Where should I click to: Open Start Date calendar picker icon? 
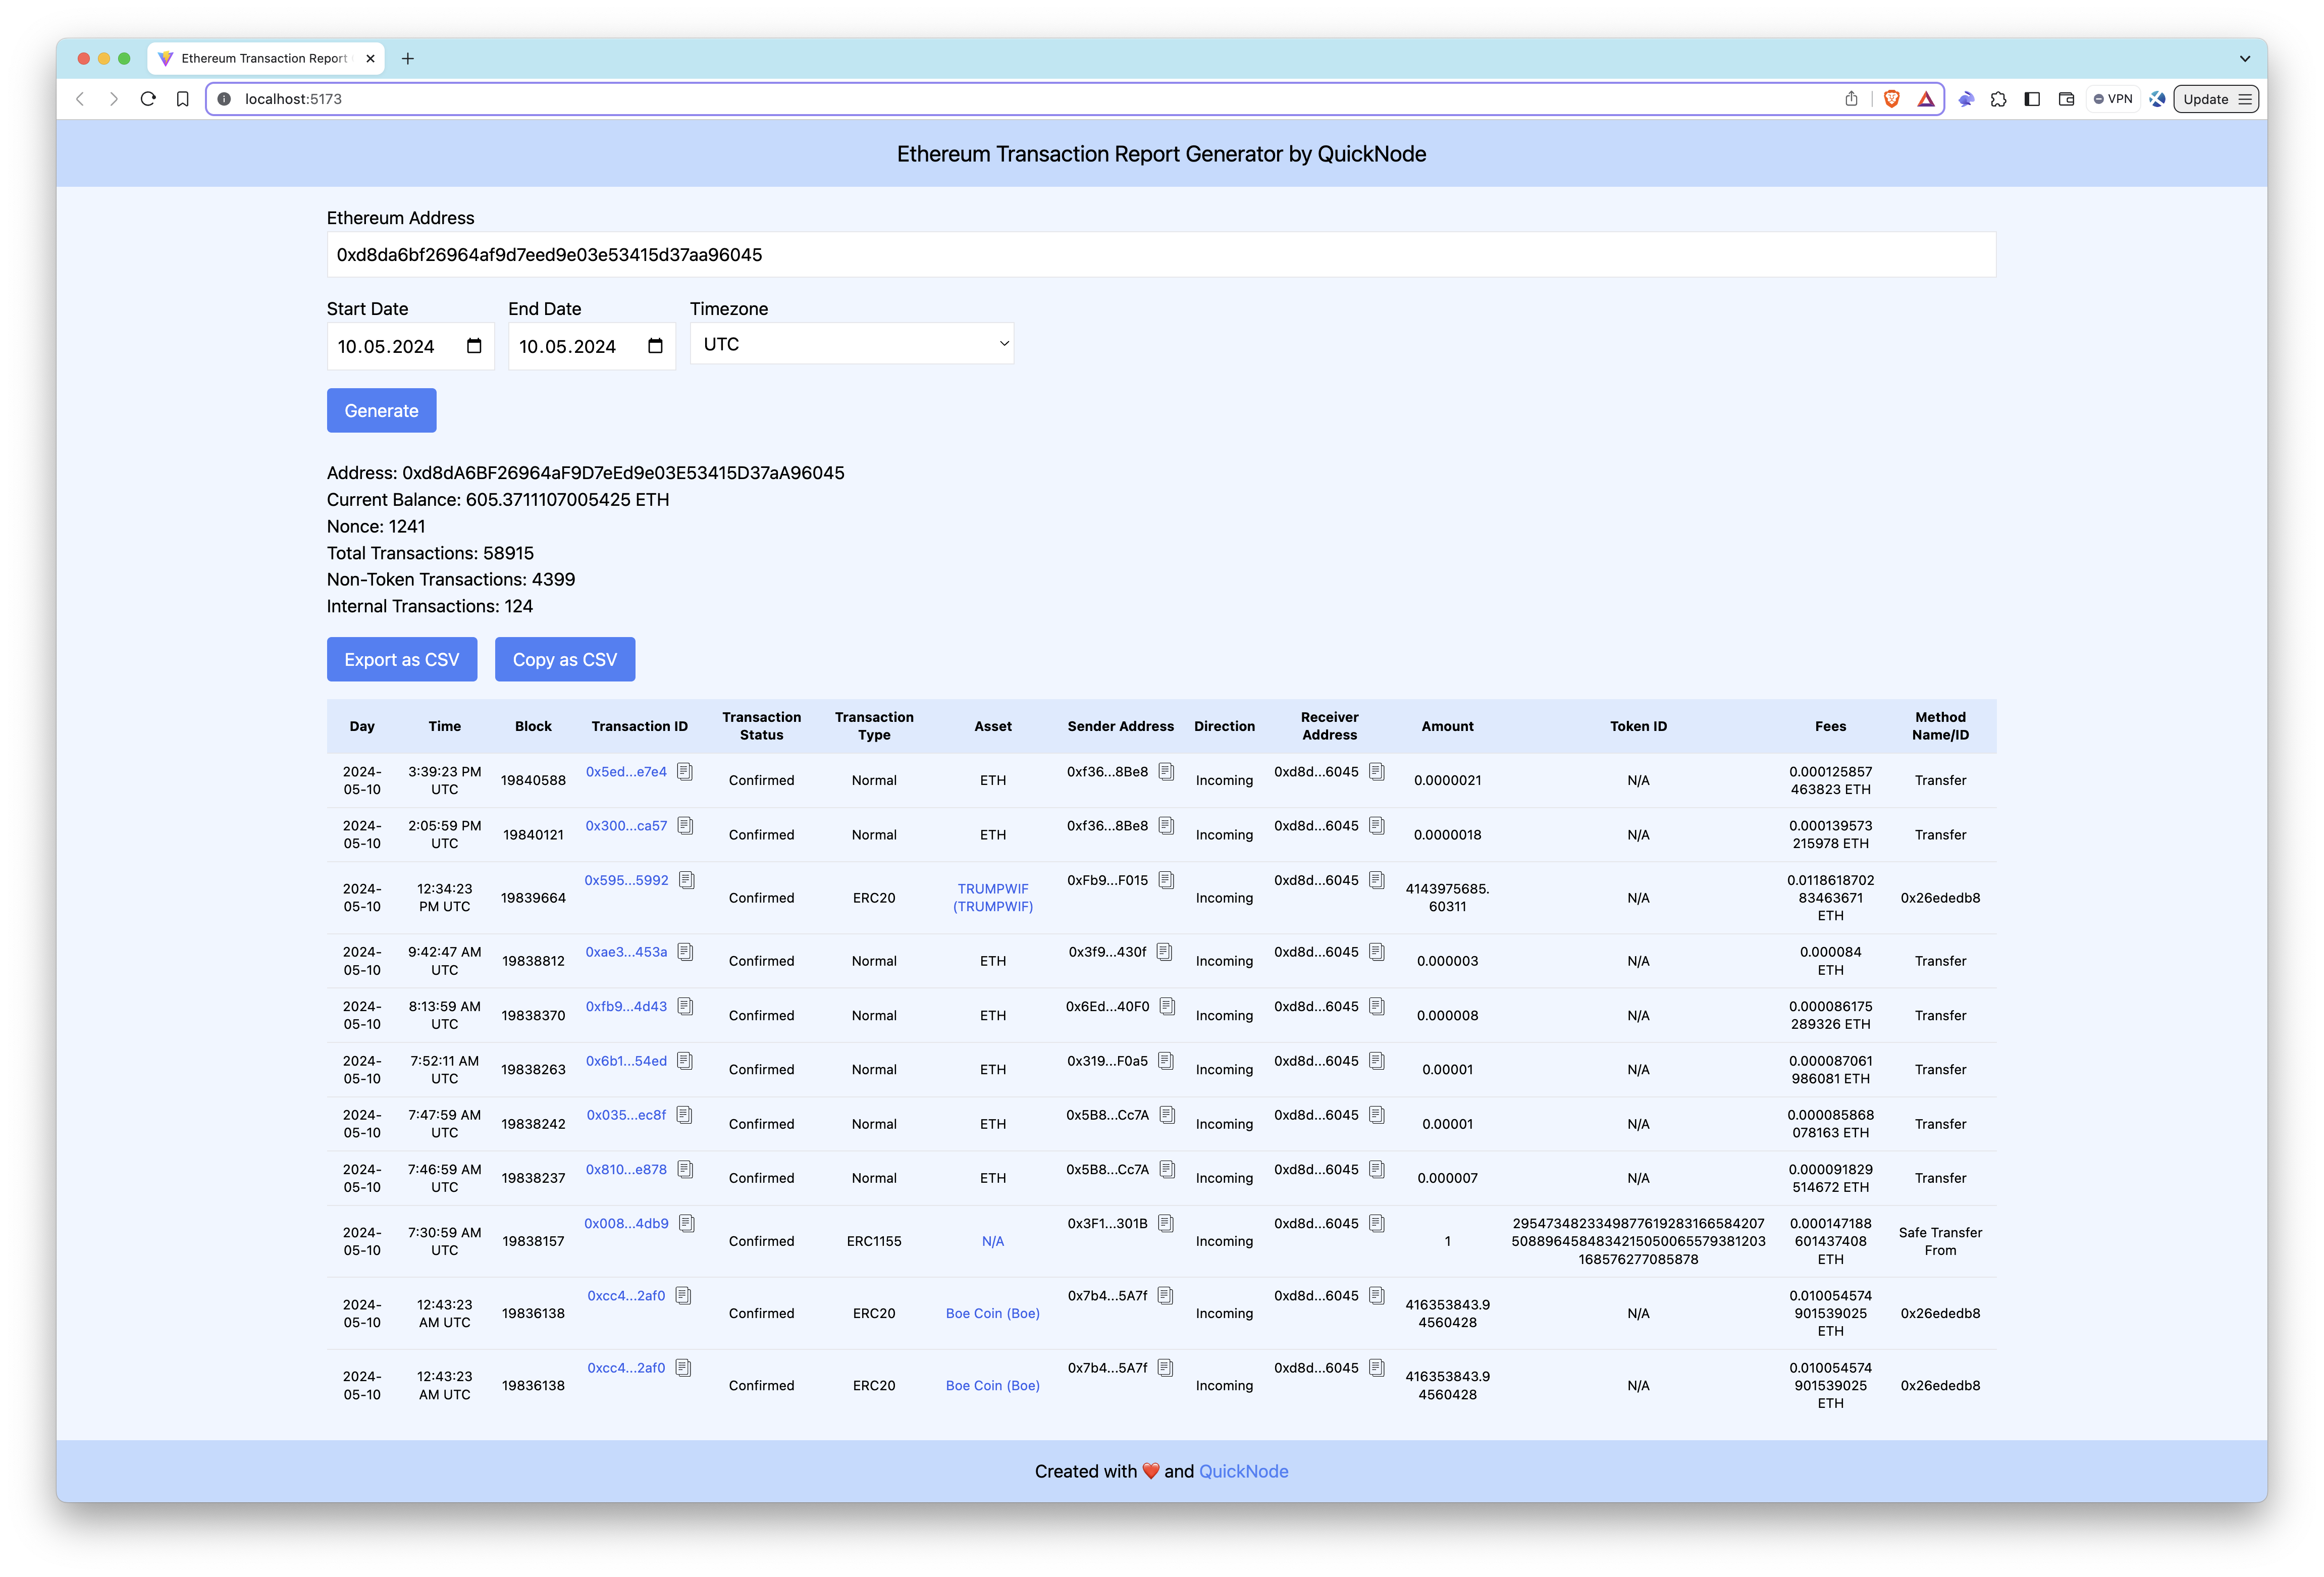tap(474, 346)
